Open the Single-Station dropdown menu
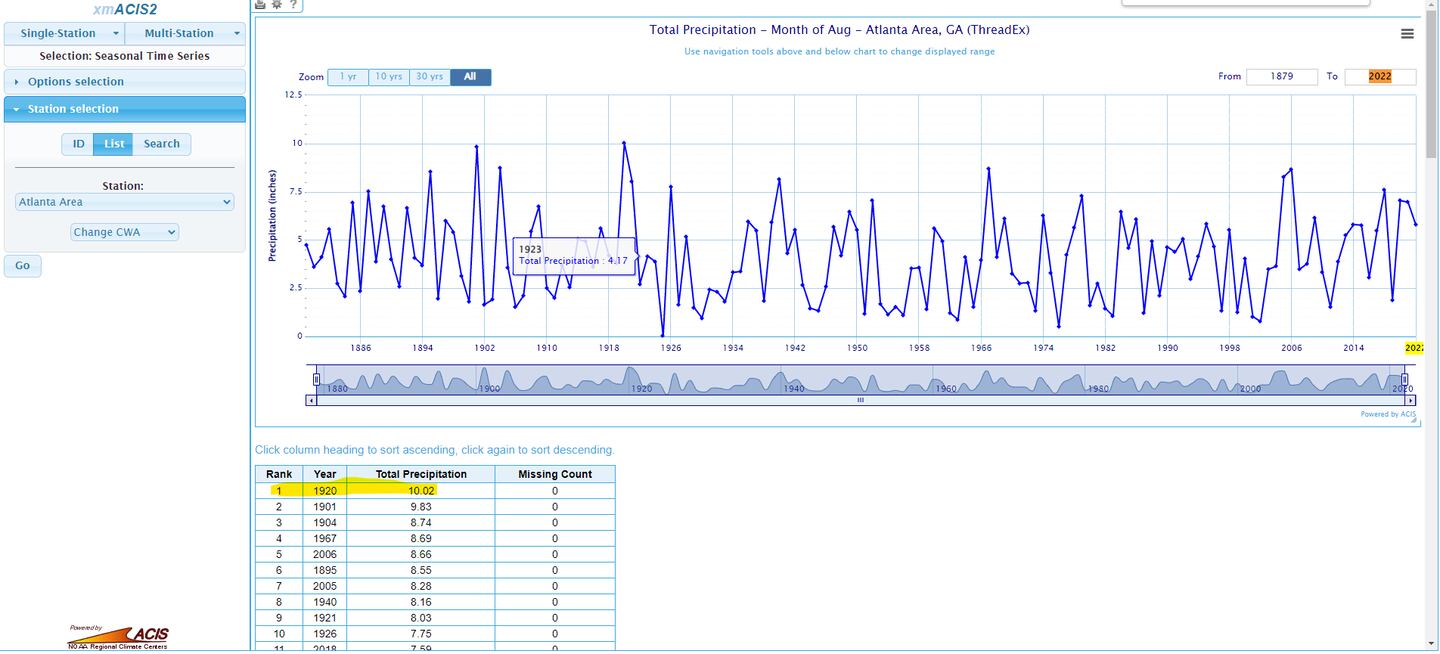1440x654 pixels. (64, 33)
